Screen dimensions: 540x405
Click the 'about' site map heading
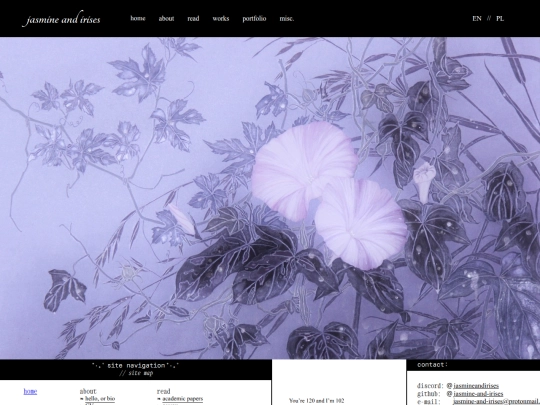point(88,391)
